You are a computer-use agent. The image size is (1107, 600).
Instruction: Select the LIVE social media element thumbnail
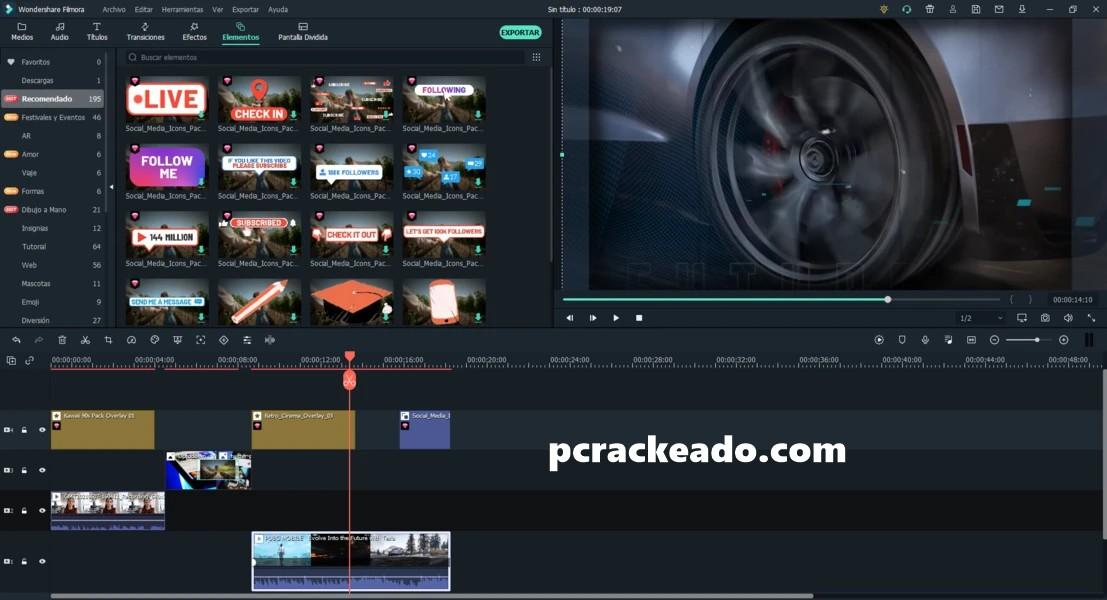166,100
